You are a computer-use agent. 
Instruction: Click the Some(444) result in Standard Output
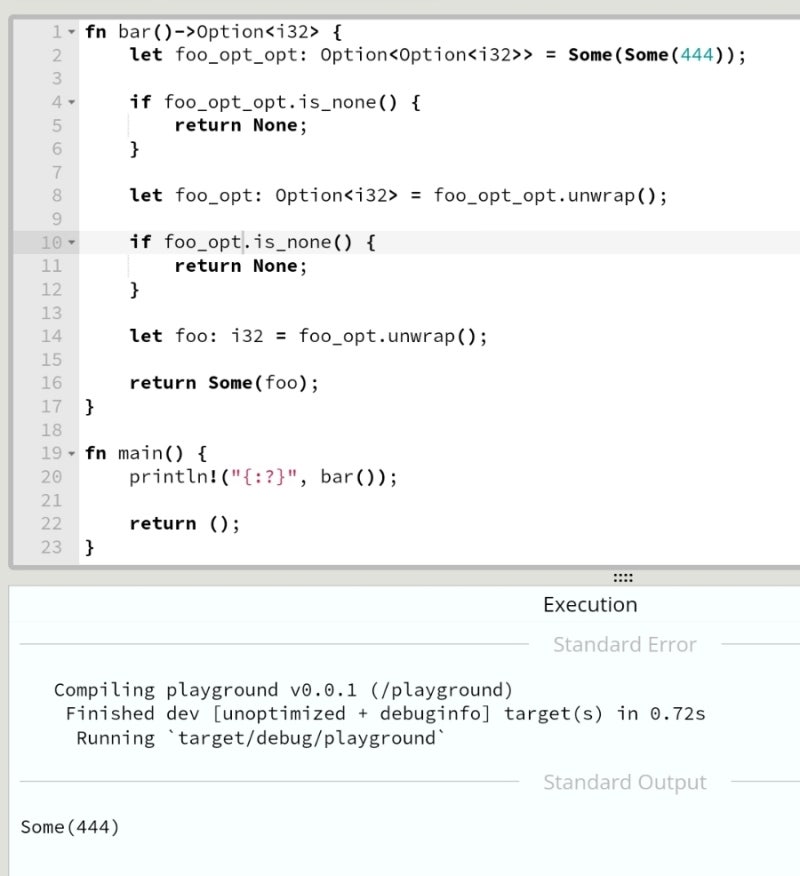[70, 827]
